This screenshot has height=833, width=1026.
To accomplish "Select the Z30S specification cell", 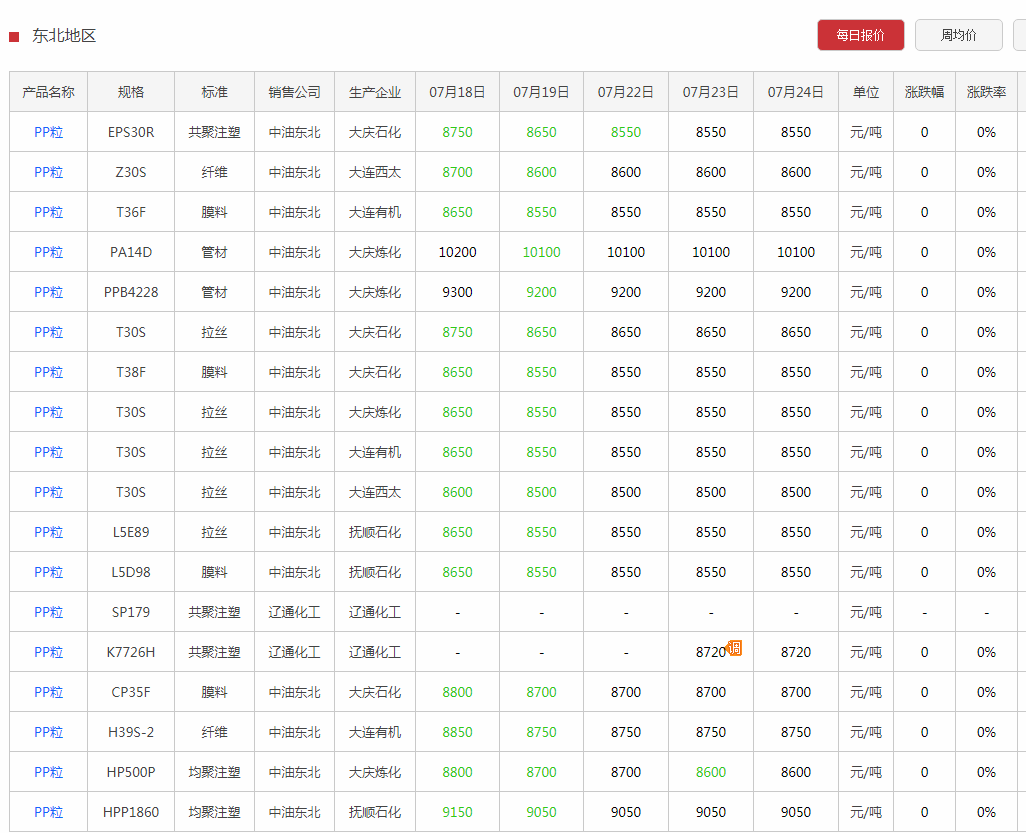I will pyautogui.click(x=131, y=172).
